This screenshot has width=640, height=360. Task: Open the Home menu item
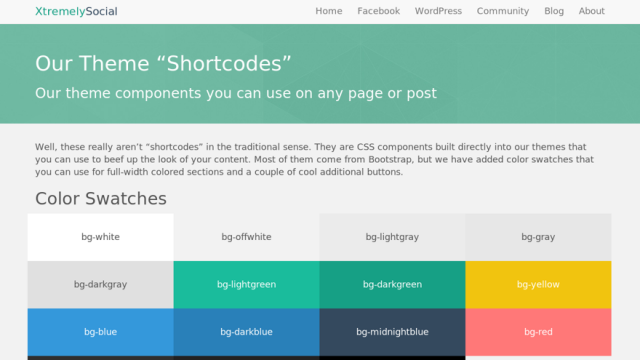[329, 11]
